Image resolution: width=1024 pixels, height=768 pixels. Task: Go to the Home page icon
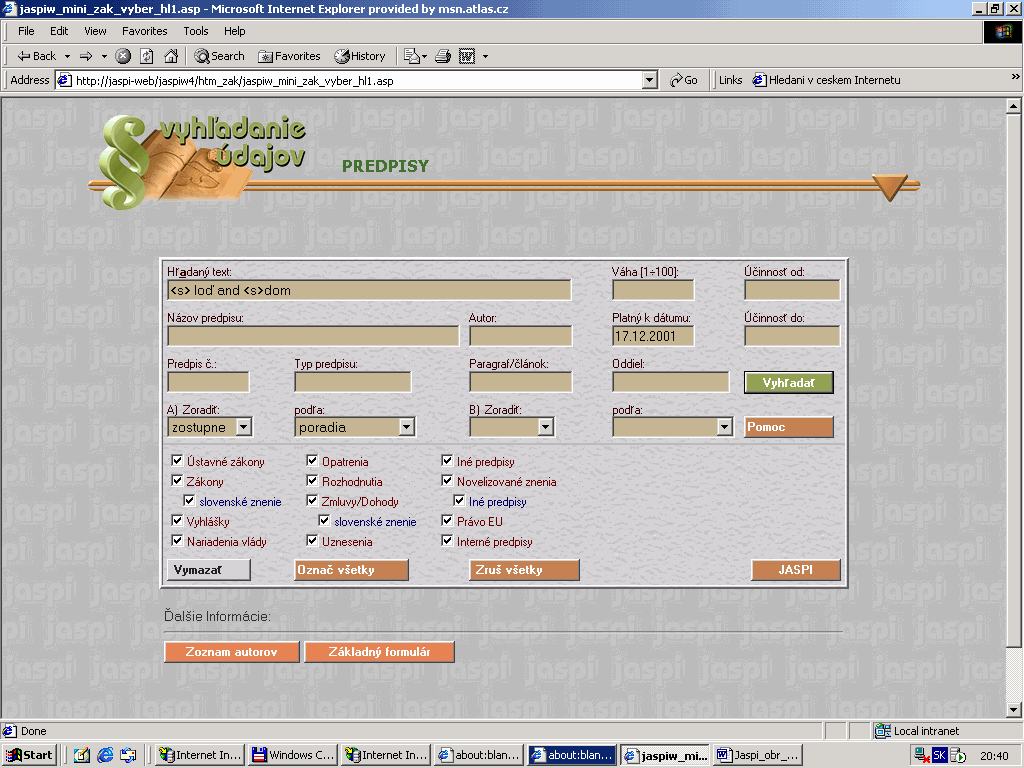(x=171, y=56)
